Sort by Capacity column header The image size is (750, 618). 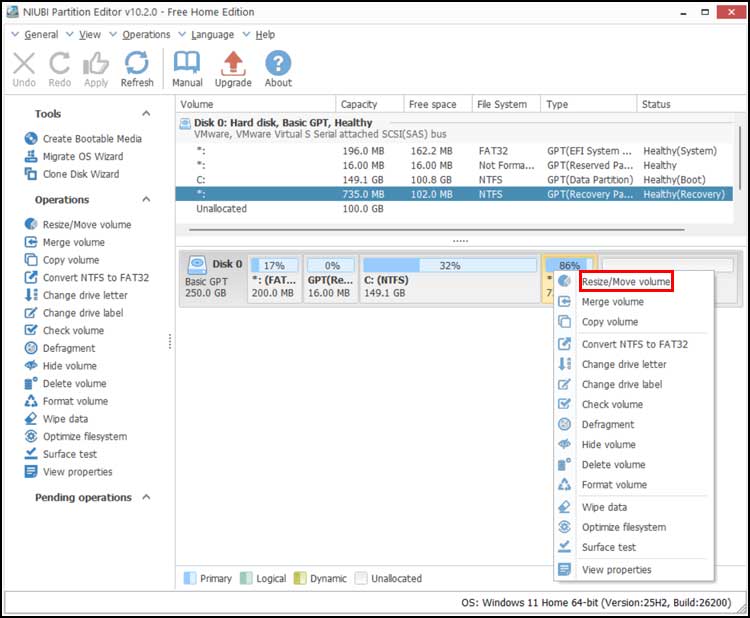pos(370,104)
